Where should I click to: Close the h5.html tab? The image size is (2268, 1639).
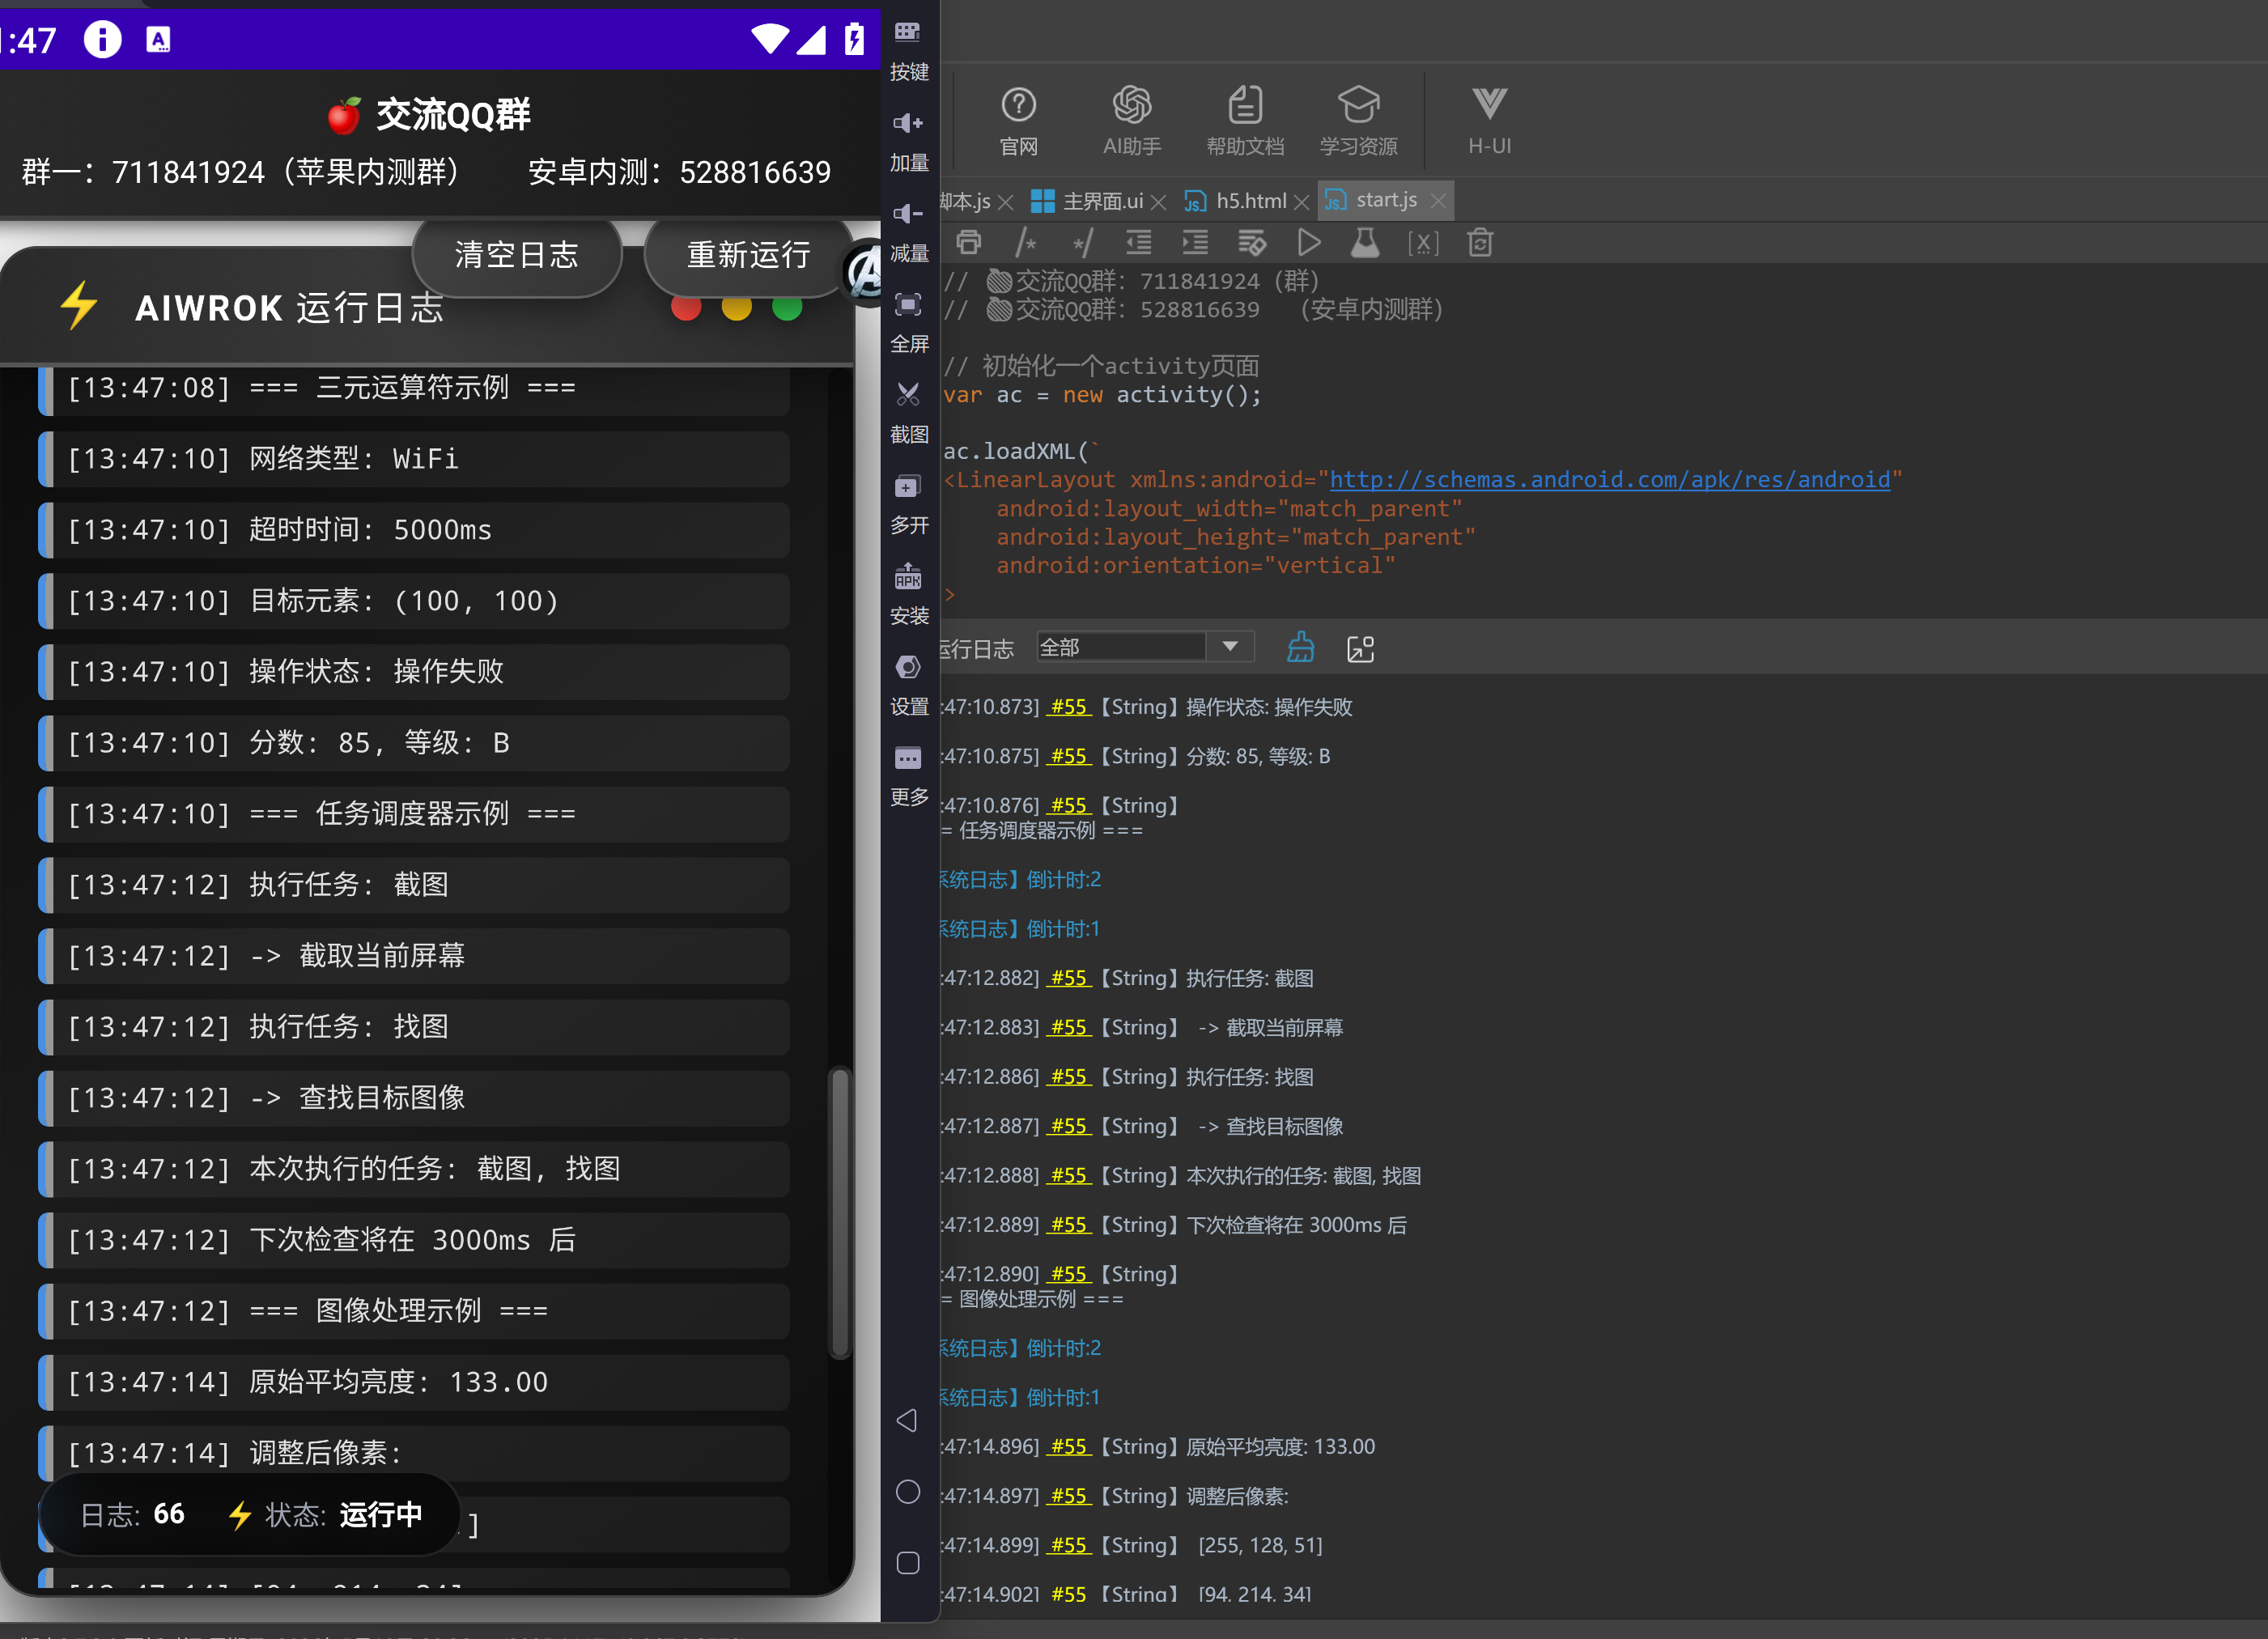pos(1301,202)
